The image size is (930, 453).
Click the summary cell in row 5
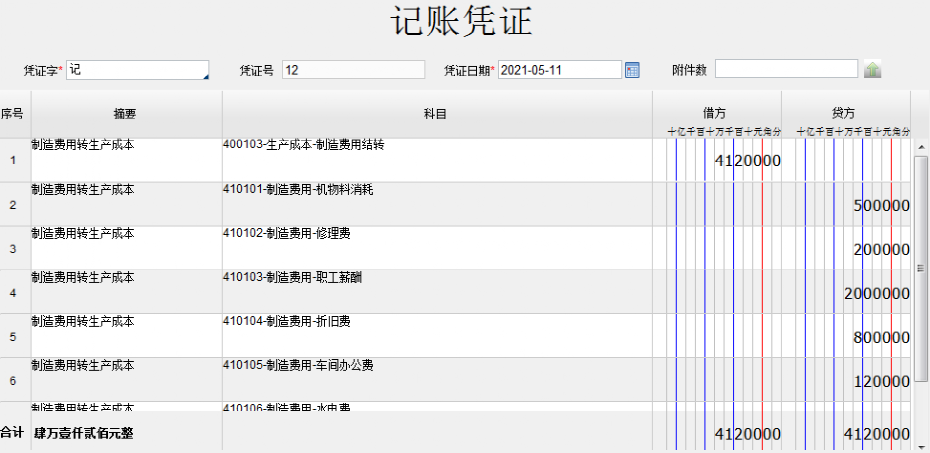coord(126,336)
